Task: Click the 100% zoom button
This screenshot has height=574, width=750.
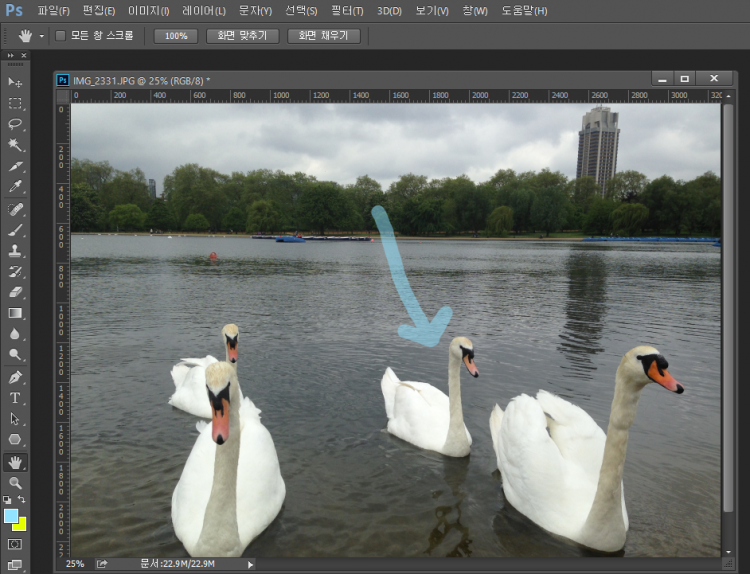Action: coord(176,35)
